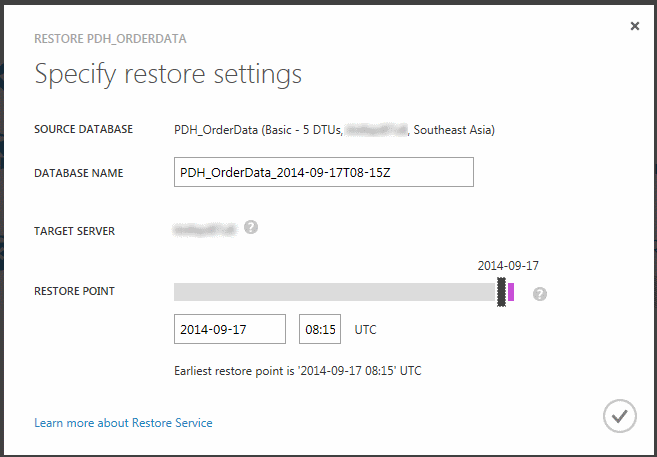The height and width of the screenshot is (457, 657).
Task: Click the RESTORE POINT label
Action: [x=74, y=291]
